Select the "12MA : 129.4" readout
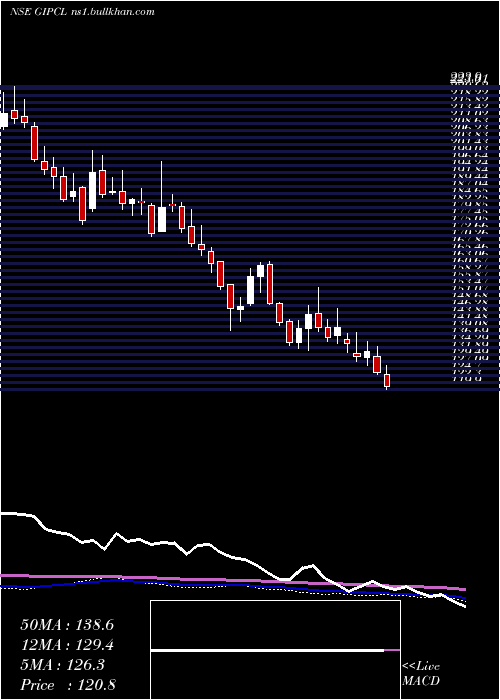 [x=67, y=645]
